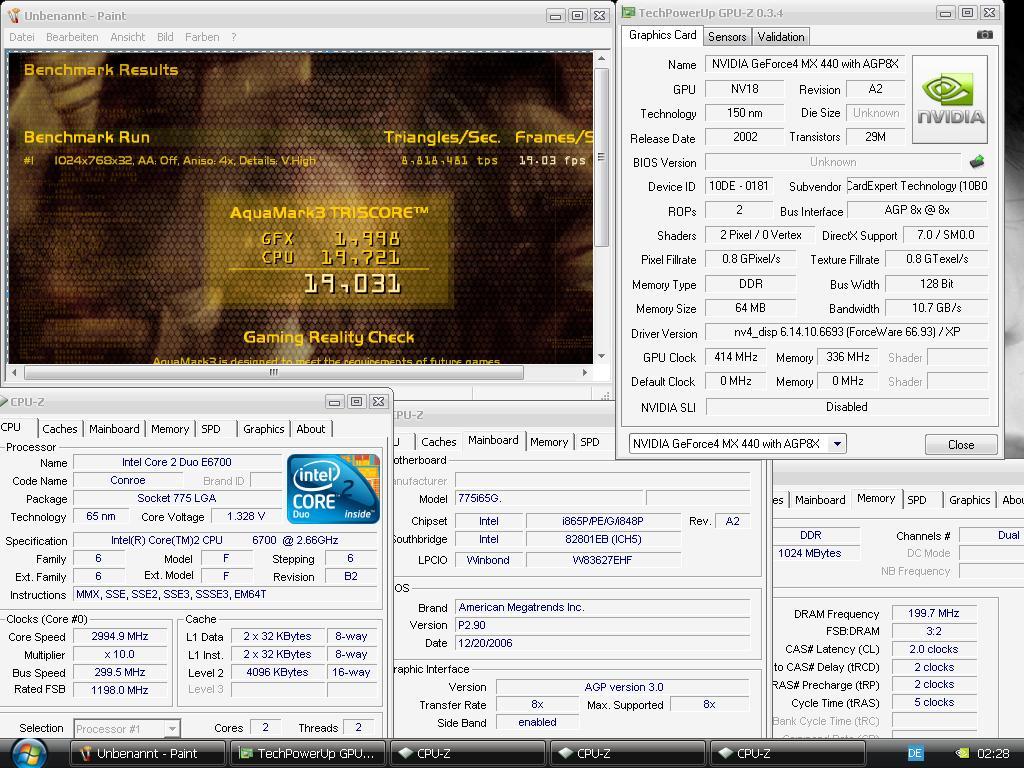Open the Processor #1 selection dropdown
The width and height of the screenshot is (1024, 768).
point(172,728)
